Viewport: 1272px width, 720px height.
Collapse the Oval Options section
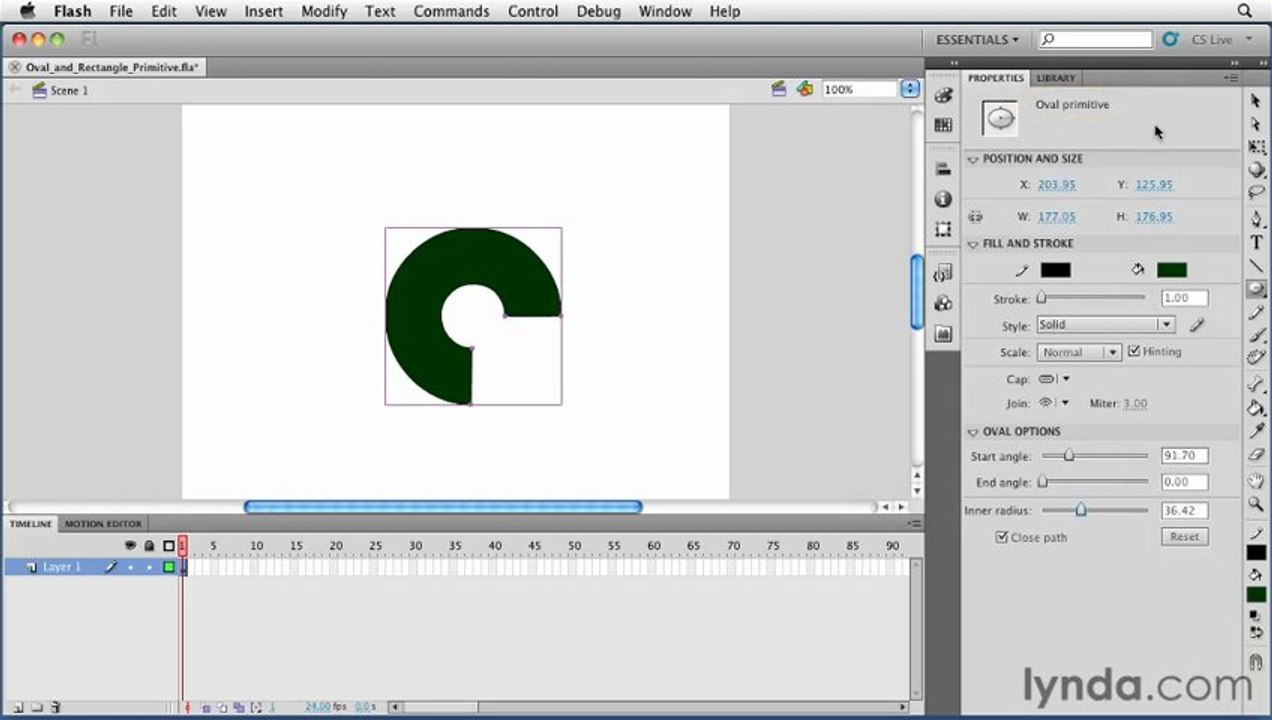point(973,432)
